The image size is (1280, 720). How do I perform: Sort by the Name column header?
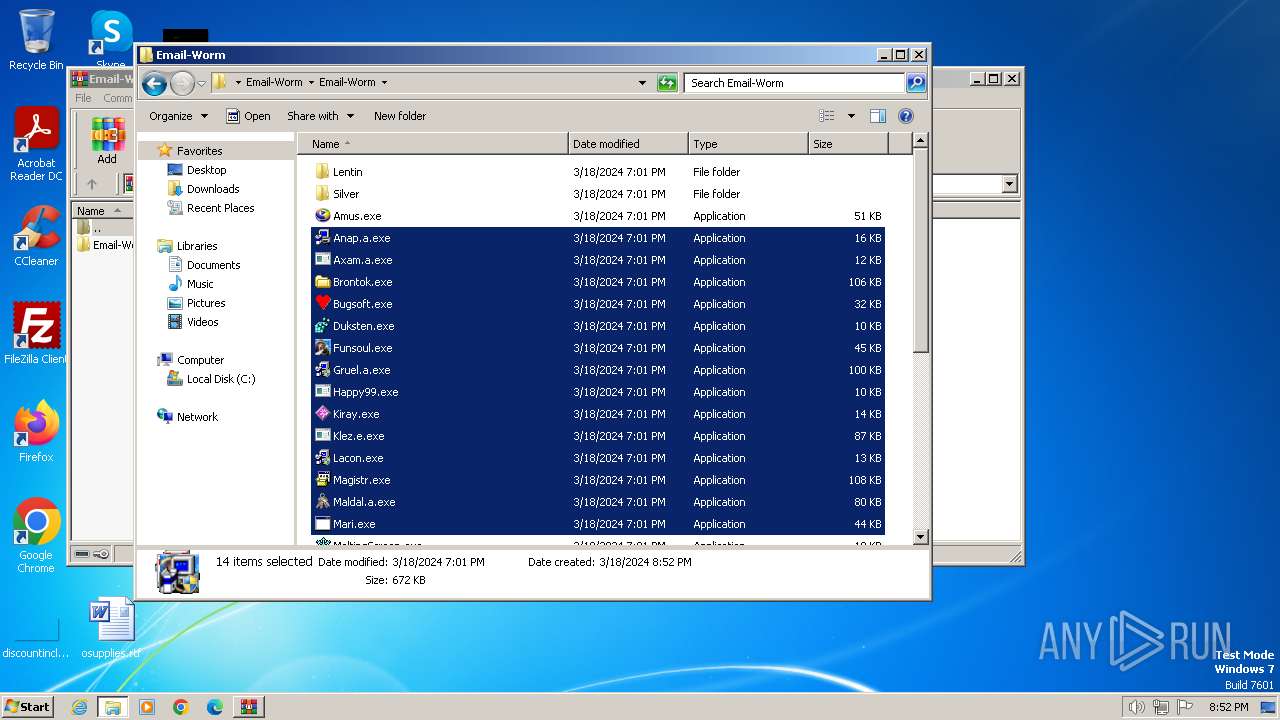click(433, 144)
